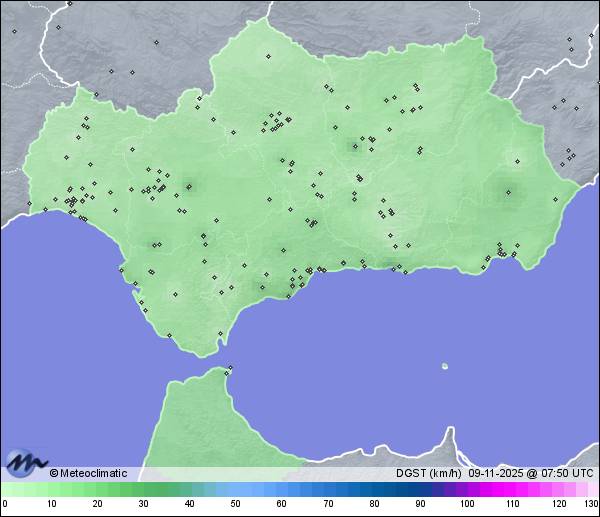Click the 130 value at the scale's end
The height and width of the screenshot is (517, 600).
(591, 504)
